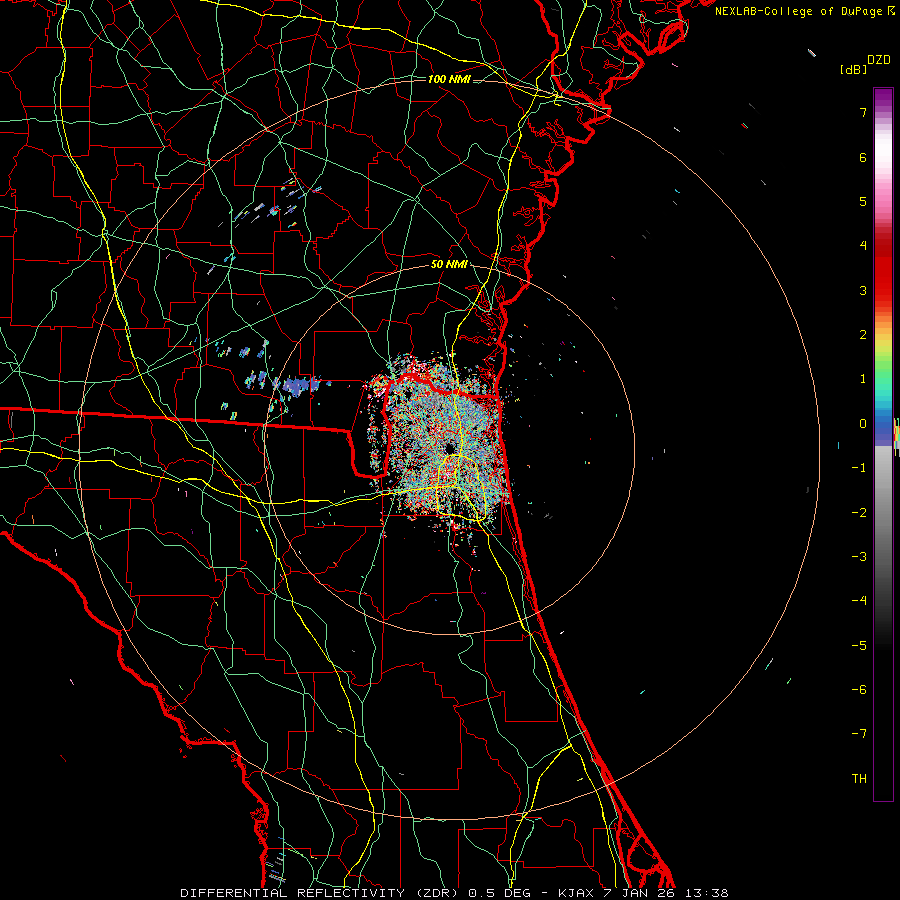Select the -7 value on the ZDR scale
The height and width of the screenshot is (900, 900).
coord(859,734)
